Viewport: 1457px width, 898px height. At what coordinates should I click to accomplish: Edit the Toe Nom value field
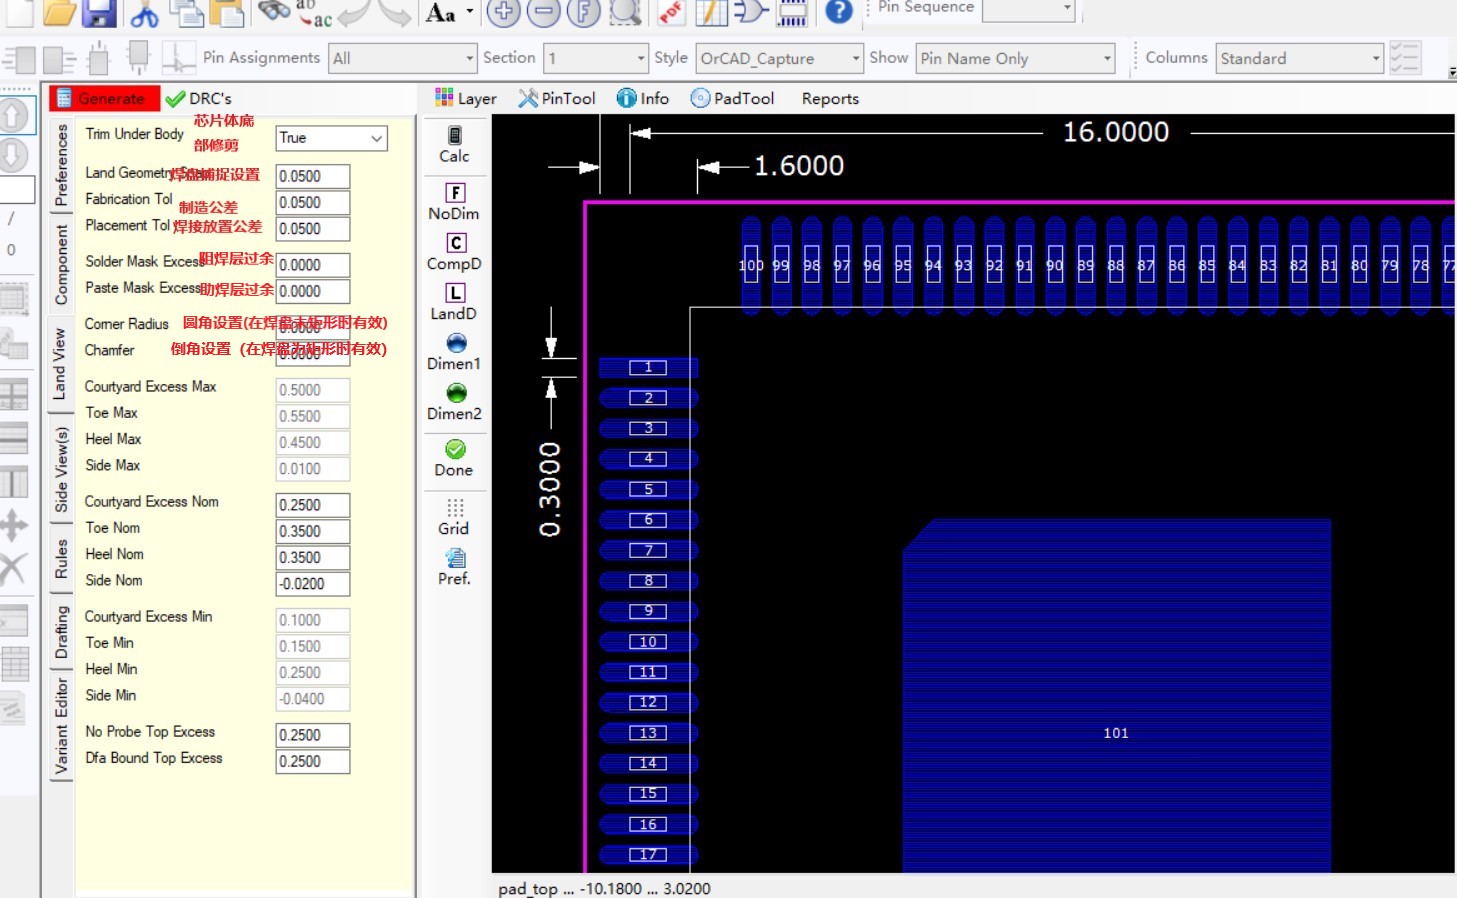(312, 531)
